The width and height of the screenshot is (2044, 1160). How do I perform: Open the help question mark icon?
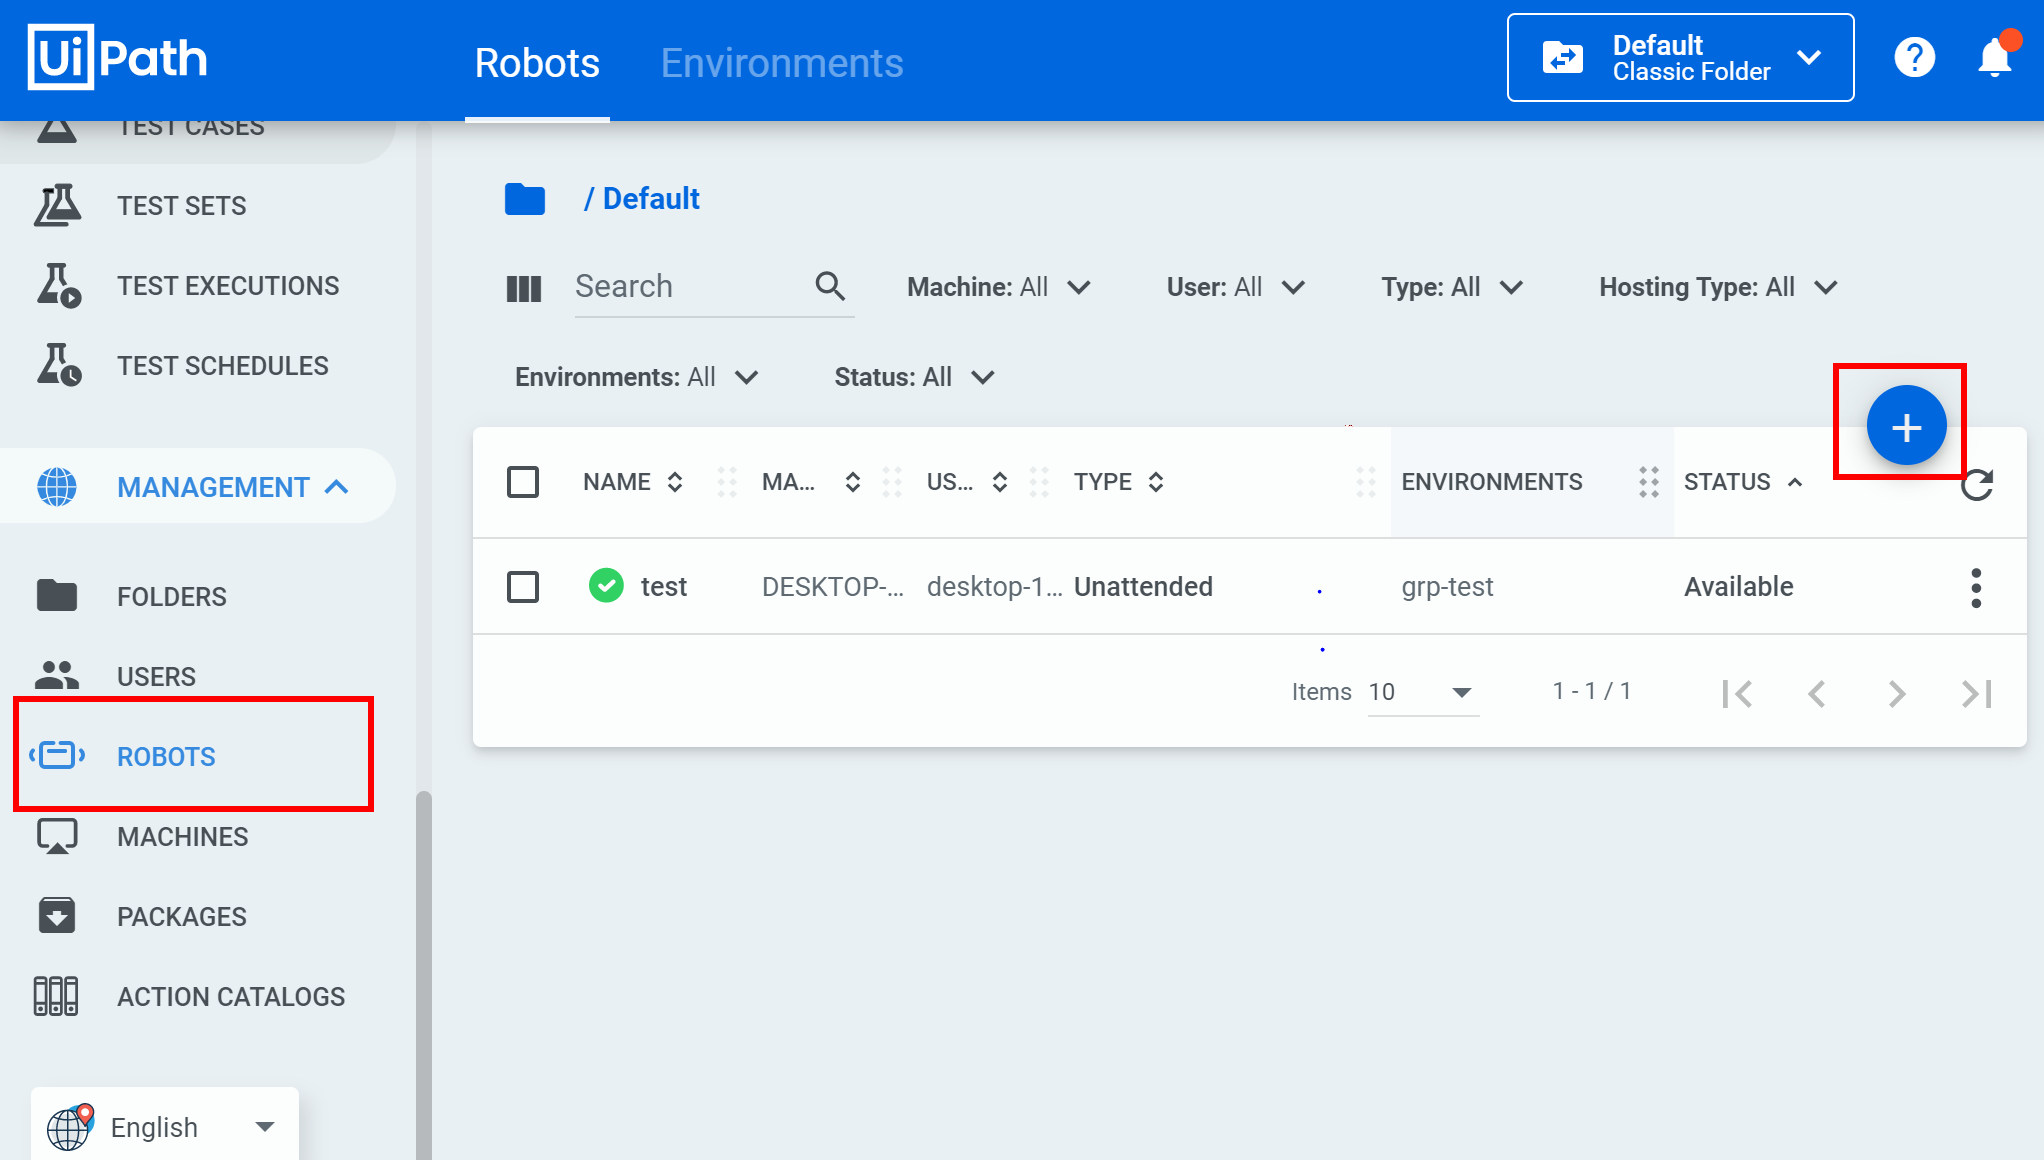pyautogui.click(x=1914, y=58)
